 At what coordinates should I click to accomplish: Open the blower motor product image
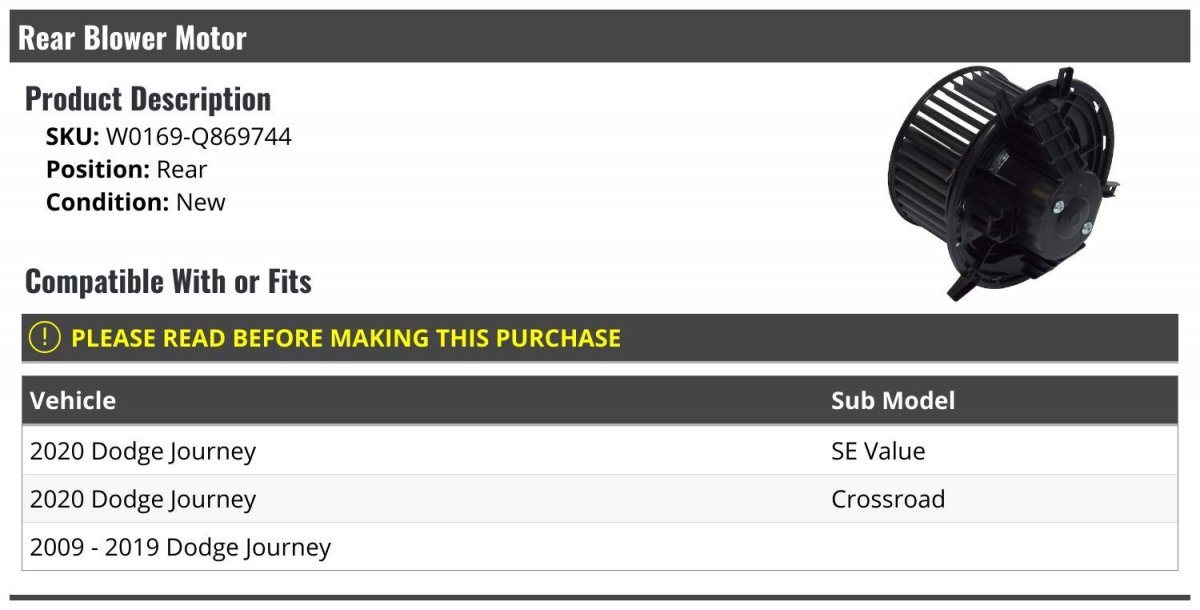click(1003, 182)
